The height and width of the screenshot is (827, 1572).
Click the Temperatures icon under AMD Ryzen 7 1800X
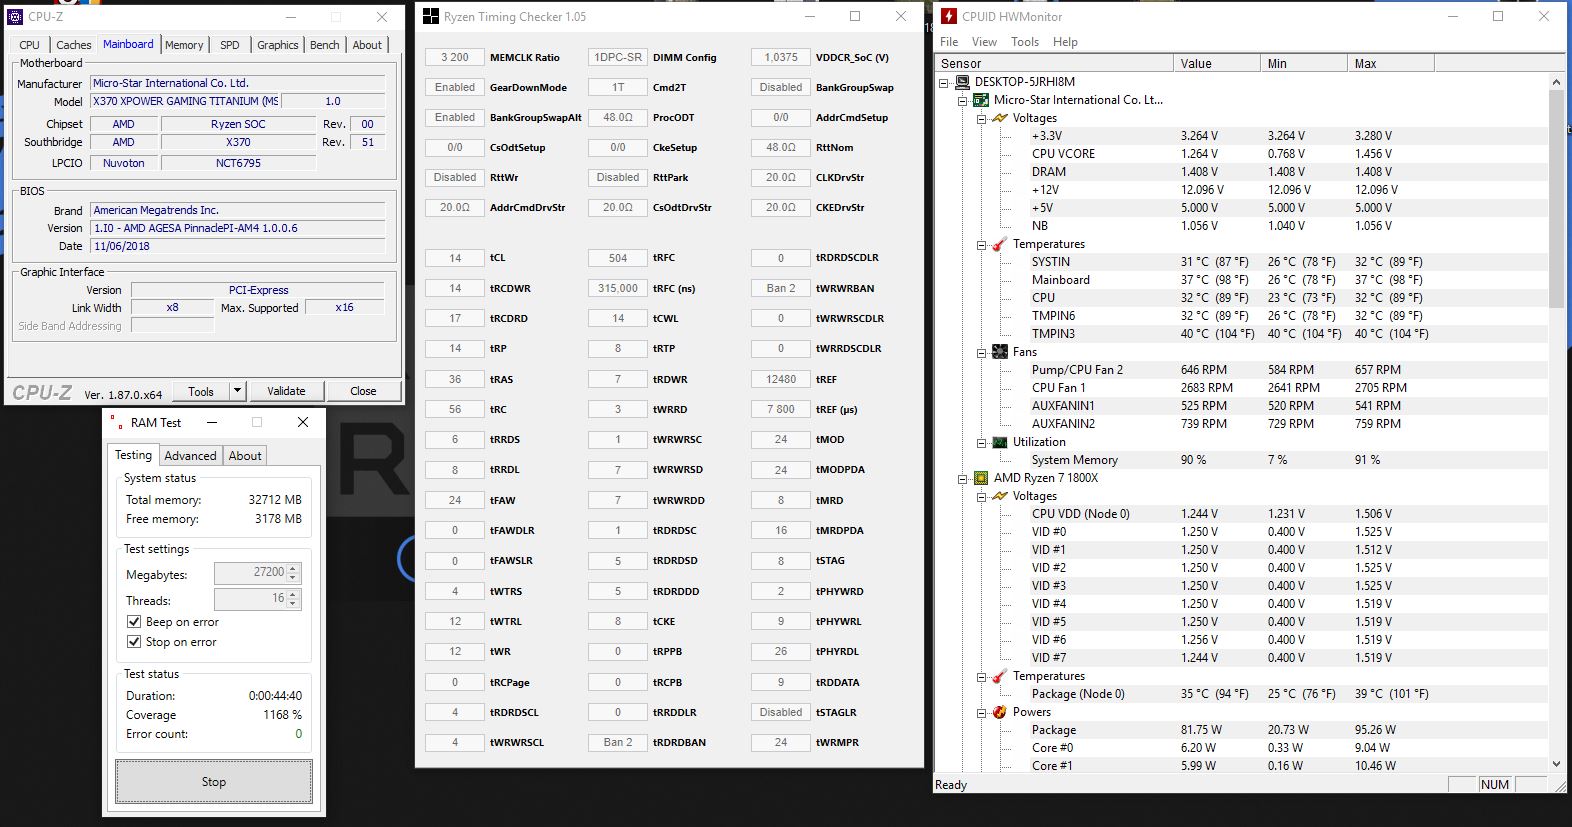point(999,676)
